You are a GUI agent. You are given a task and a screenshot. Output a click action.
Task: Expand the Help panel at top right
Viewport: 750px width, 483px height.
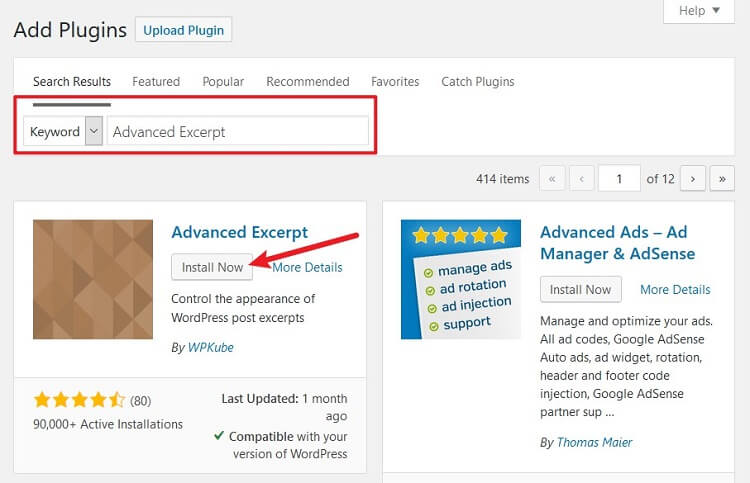[x=699, y=11]
